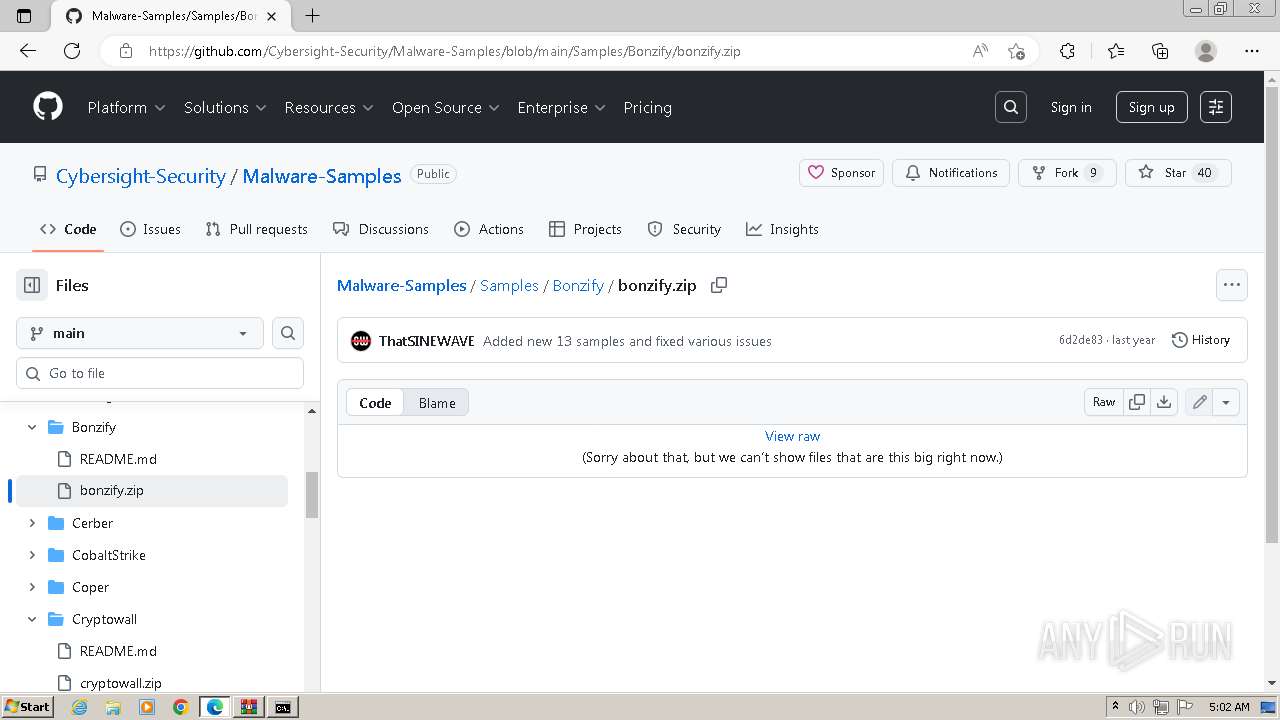Viewport: 1280px width, 720px height.
Task: Open the GitHub search icon button
Action: (1011, 107)
